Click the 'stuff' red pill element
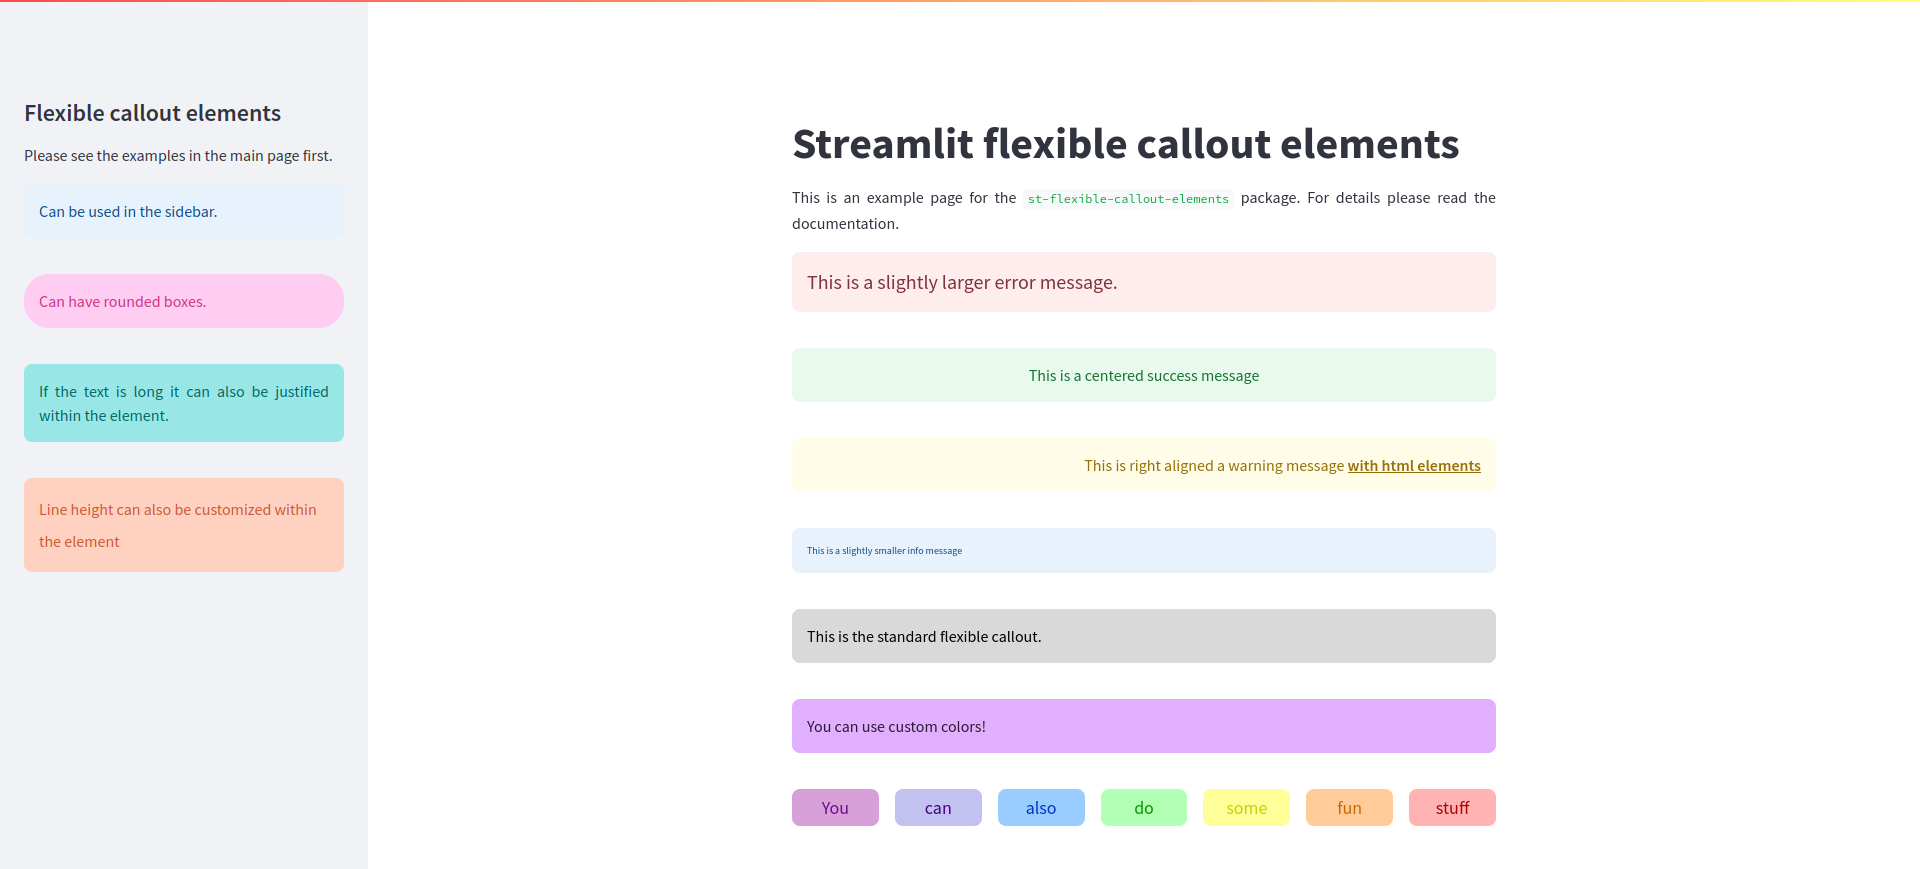 click(x=1452, y=807)
